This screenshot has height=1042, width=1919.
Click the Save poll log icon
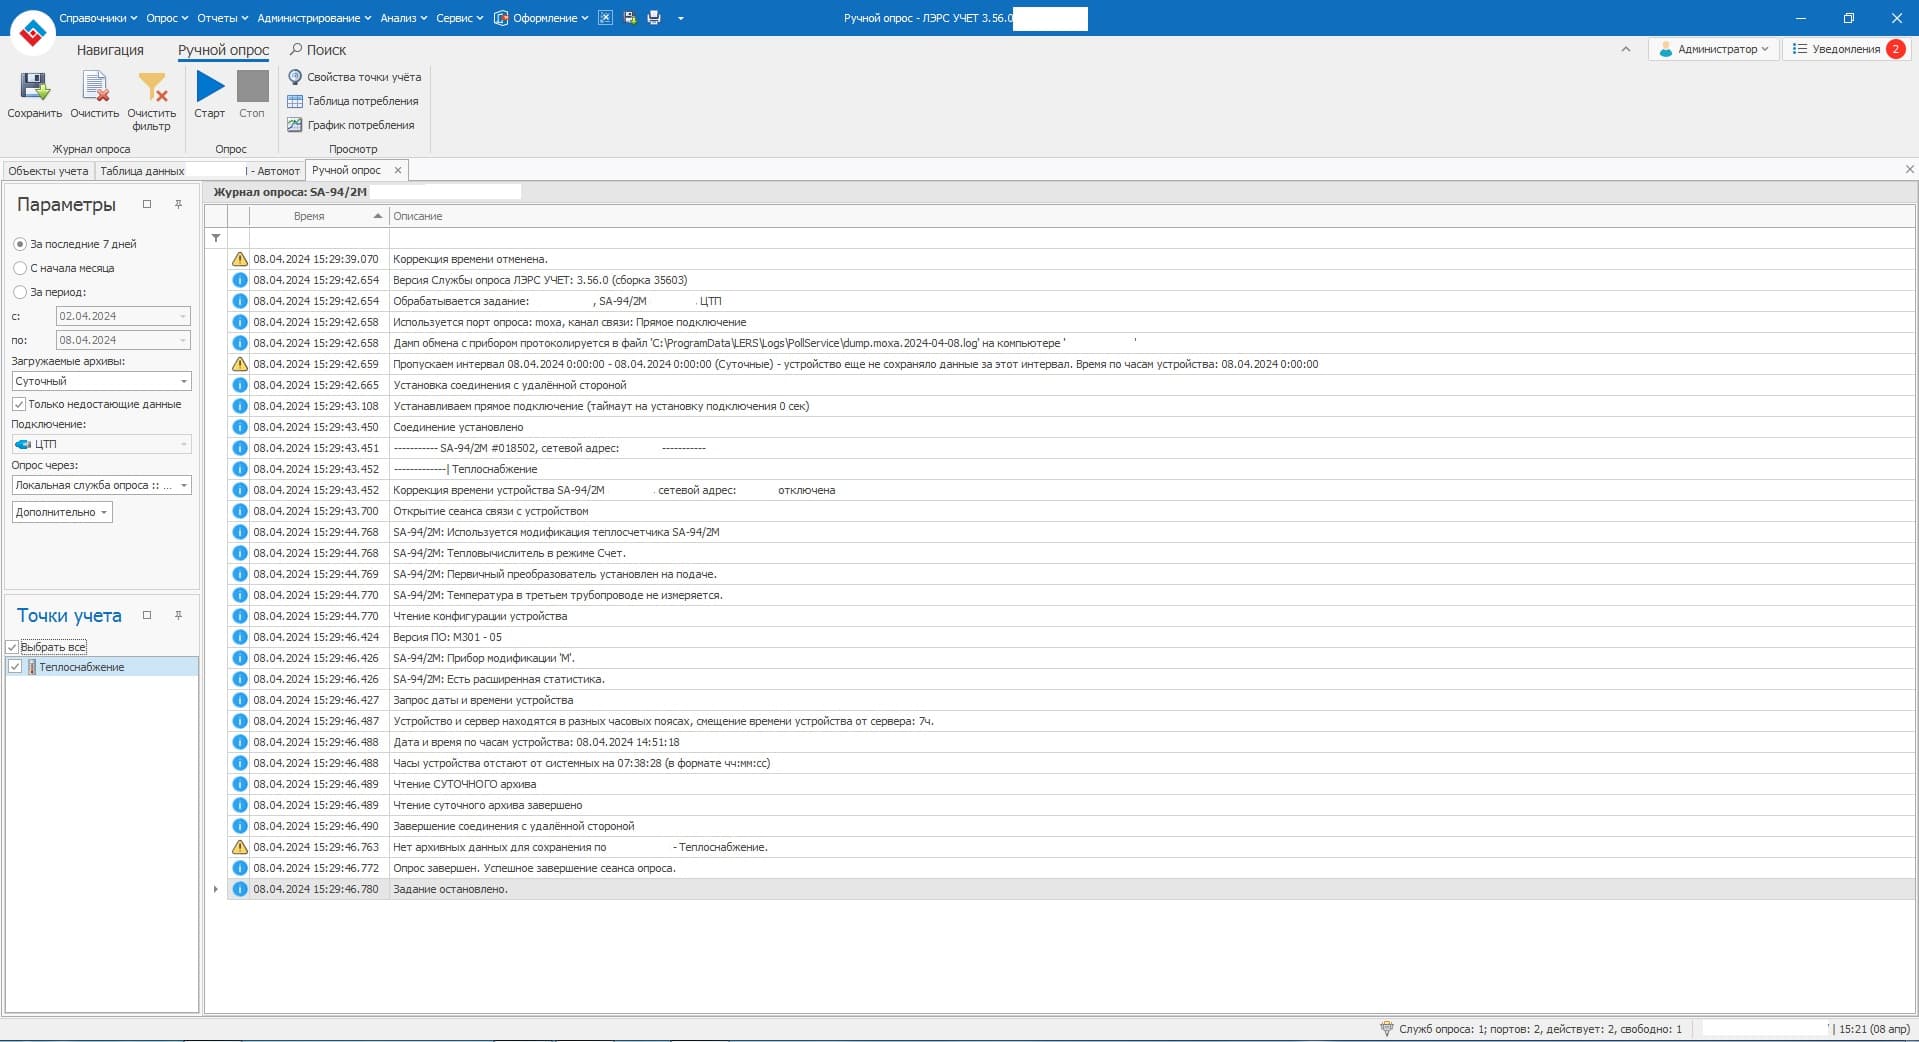point(34,88)
